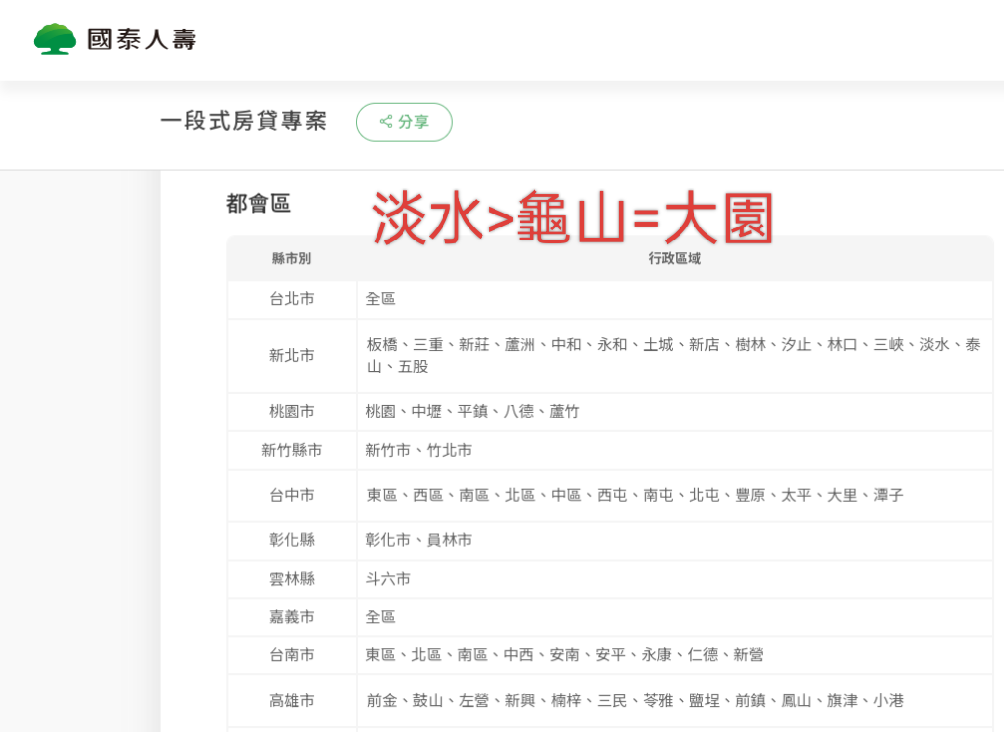The width and height of the screenshot is (1004, 732).
Task: Click the 新竹市、竹北市 district cell
Action: point(418,451)
